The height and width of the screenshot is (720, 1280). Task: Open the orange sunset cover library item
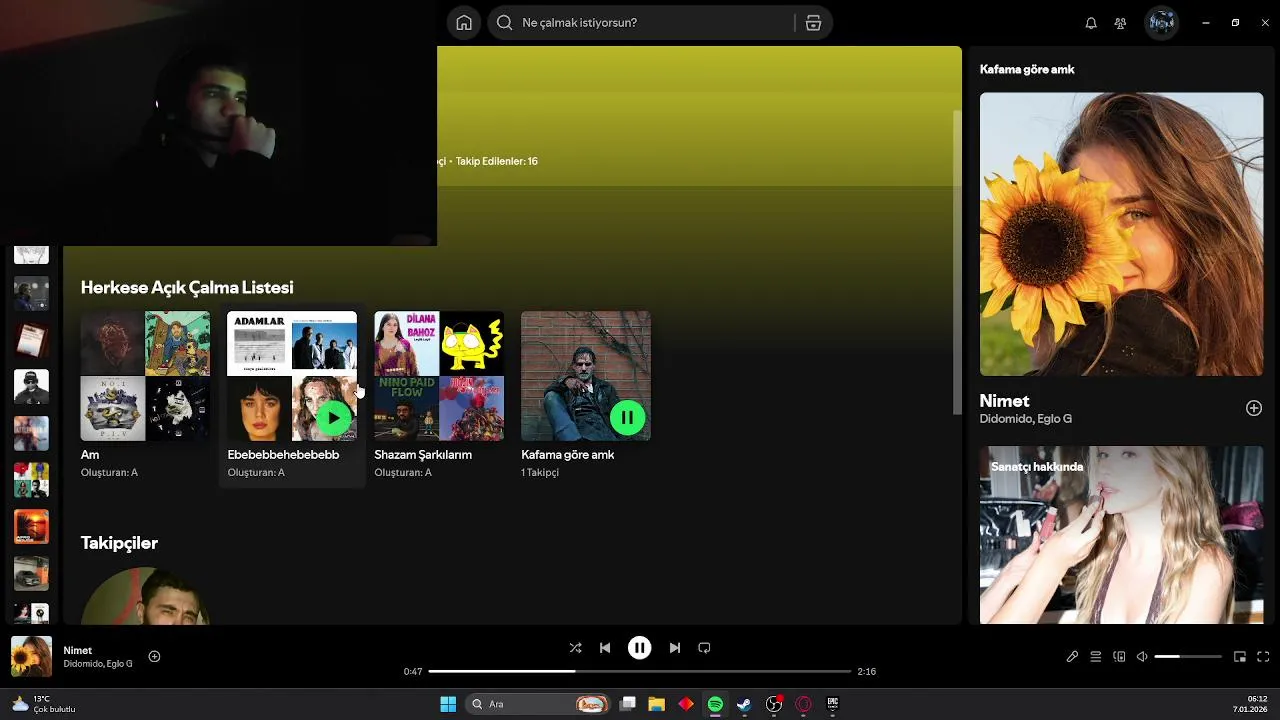31,527
